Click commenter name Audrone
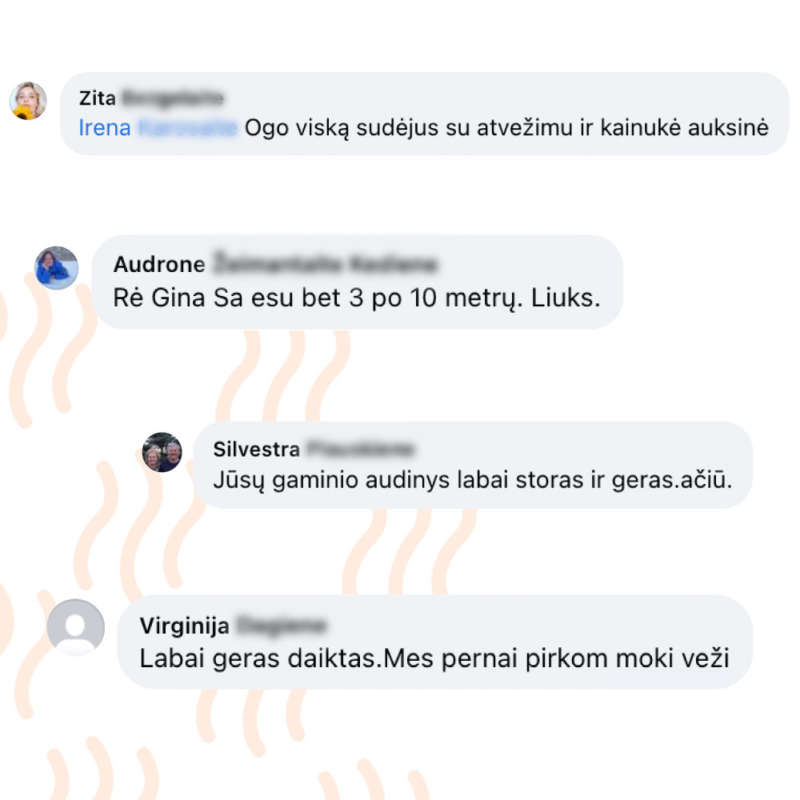The image size is (800, 800). click(x=159, y=264)
